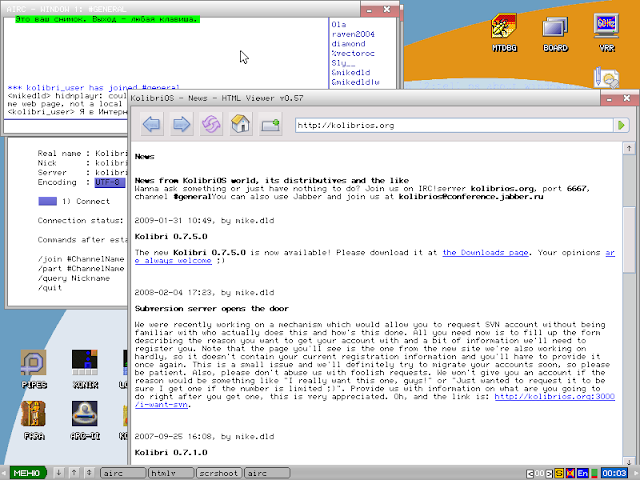Click the '/query Nickname' command text

click(74, 278)
